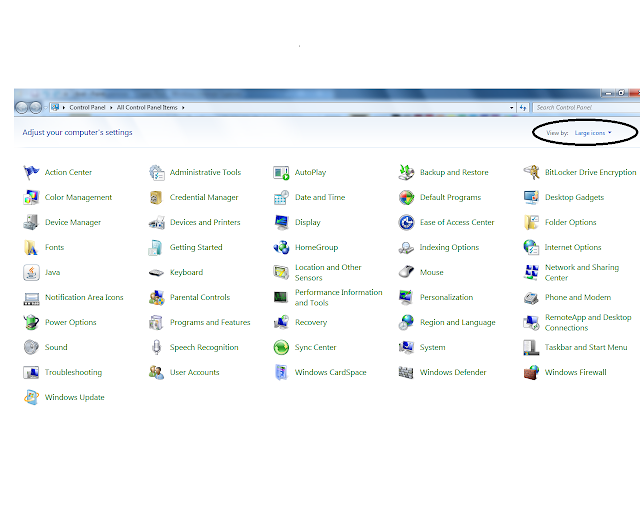Image resolution: width=640 pixels, height=512 pixels.
Task: Open Taskbar and Start Menu link
Action: tap(586, 347)
